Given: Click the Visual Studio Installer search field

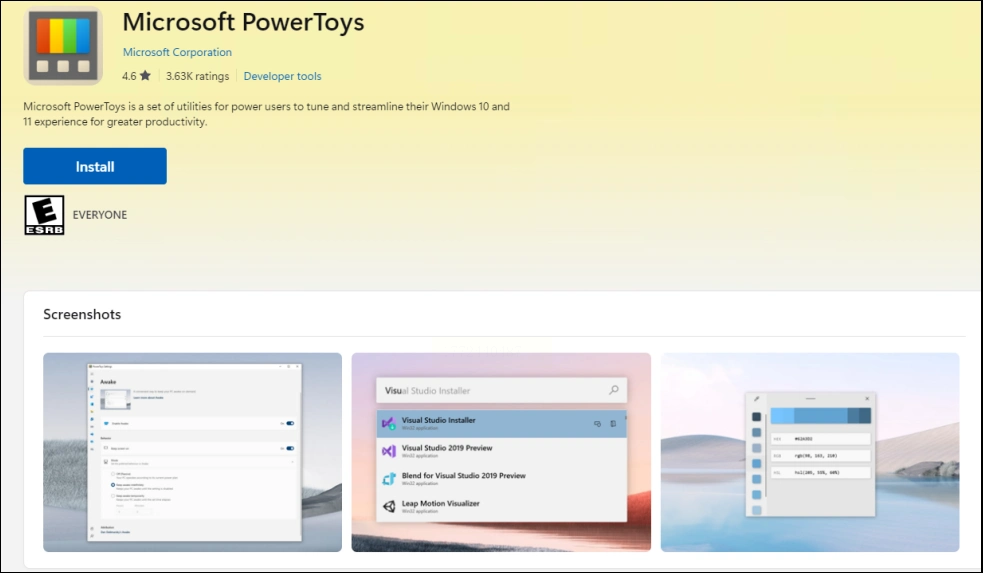Looking at the screenshot, I should pyautogui.click(x=502, y=390).
